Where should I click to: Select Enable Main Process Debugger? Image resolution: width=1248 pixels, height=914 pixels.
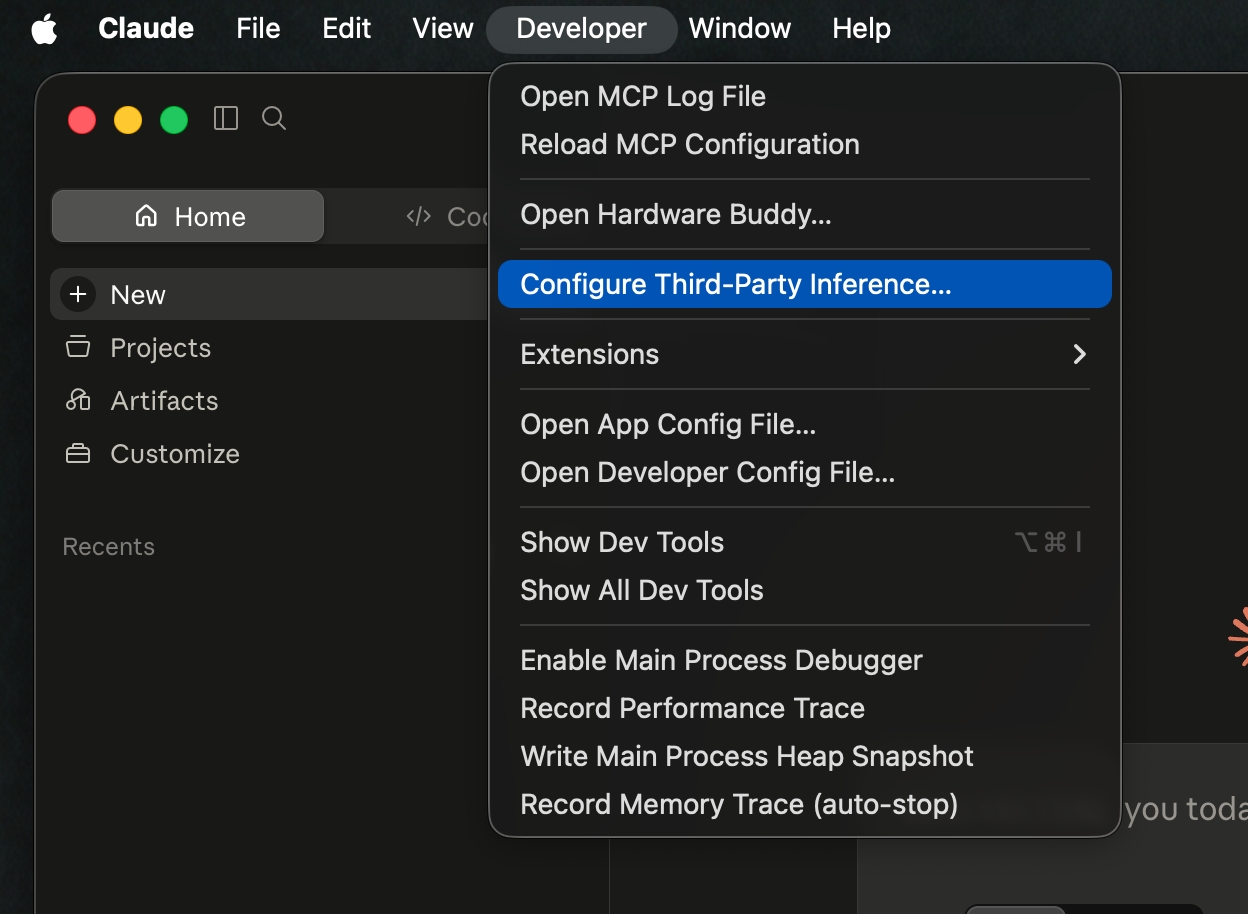[x=805, y=660]
